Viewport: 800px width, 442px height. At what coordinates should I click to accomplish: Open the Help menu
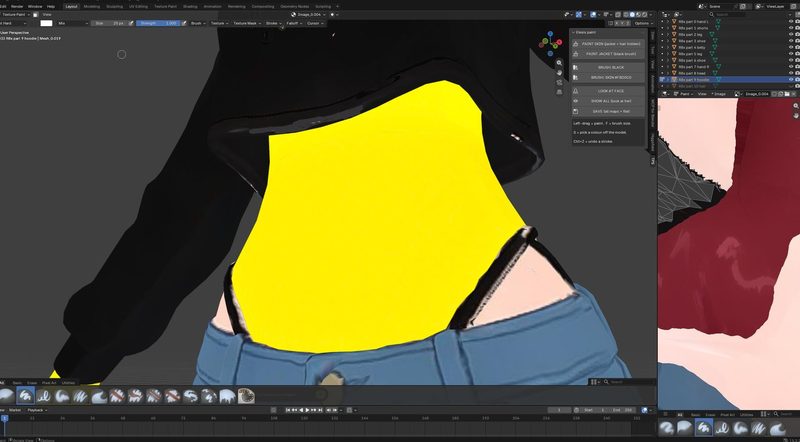point(51,6)
